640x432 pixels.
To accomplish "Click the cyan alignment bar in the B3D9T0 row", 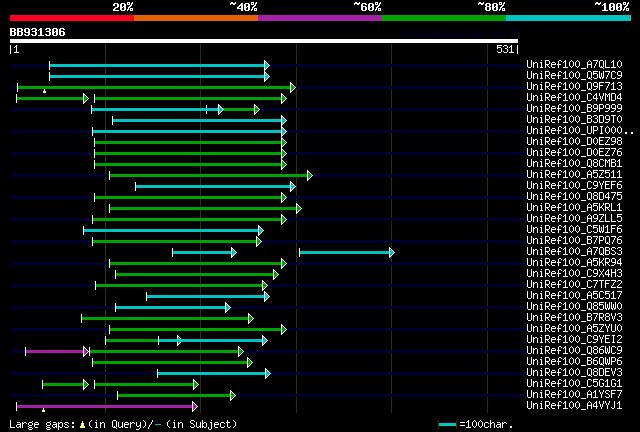I will pos(200,120).
